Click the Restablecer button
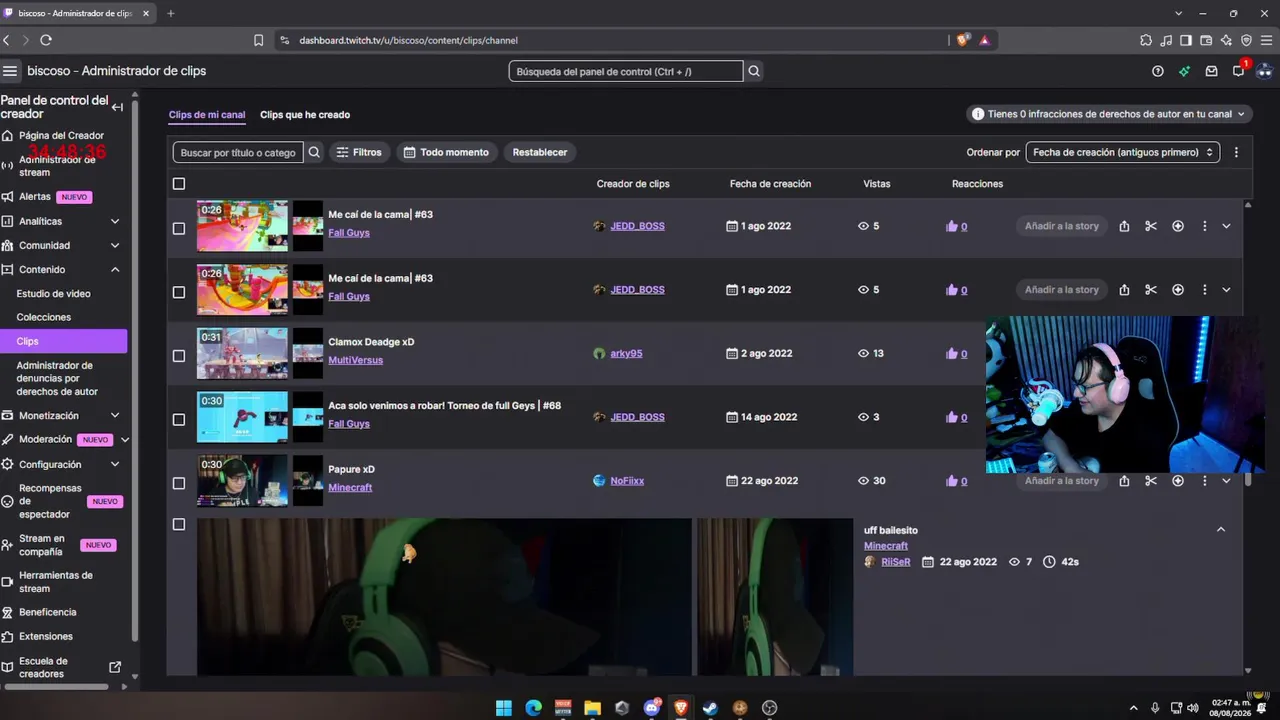 pyautogui.click(x=540, y=152)
